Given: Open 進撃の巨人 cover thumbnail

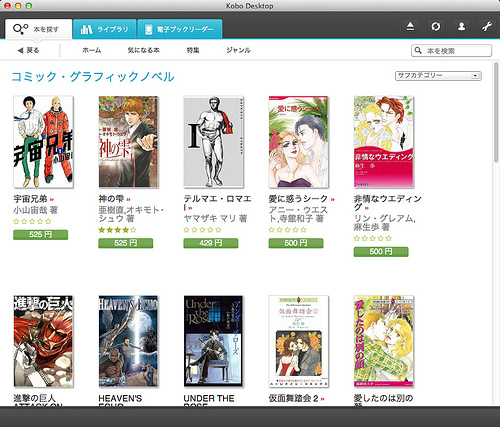Looking at the screenshot, I should click(x=43, y=341).
